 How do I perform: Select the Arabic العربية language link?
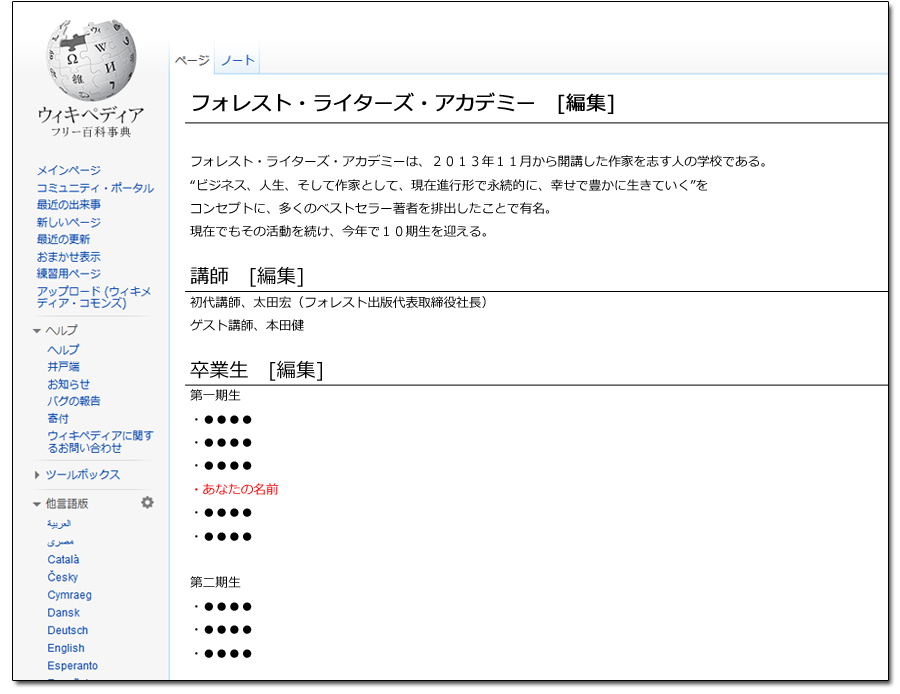59,524
